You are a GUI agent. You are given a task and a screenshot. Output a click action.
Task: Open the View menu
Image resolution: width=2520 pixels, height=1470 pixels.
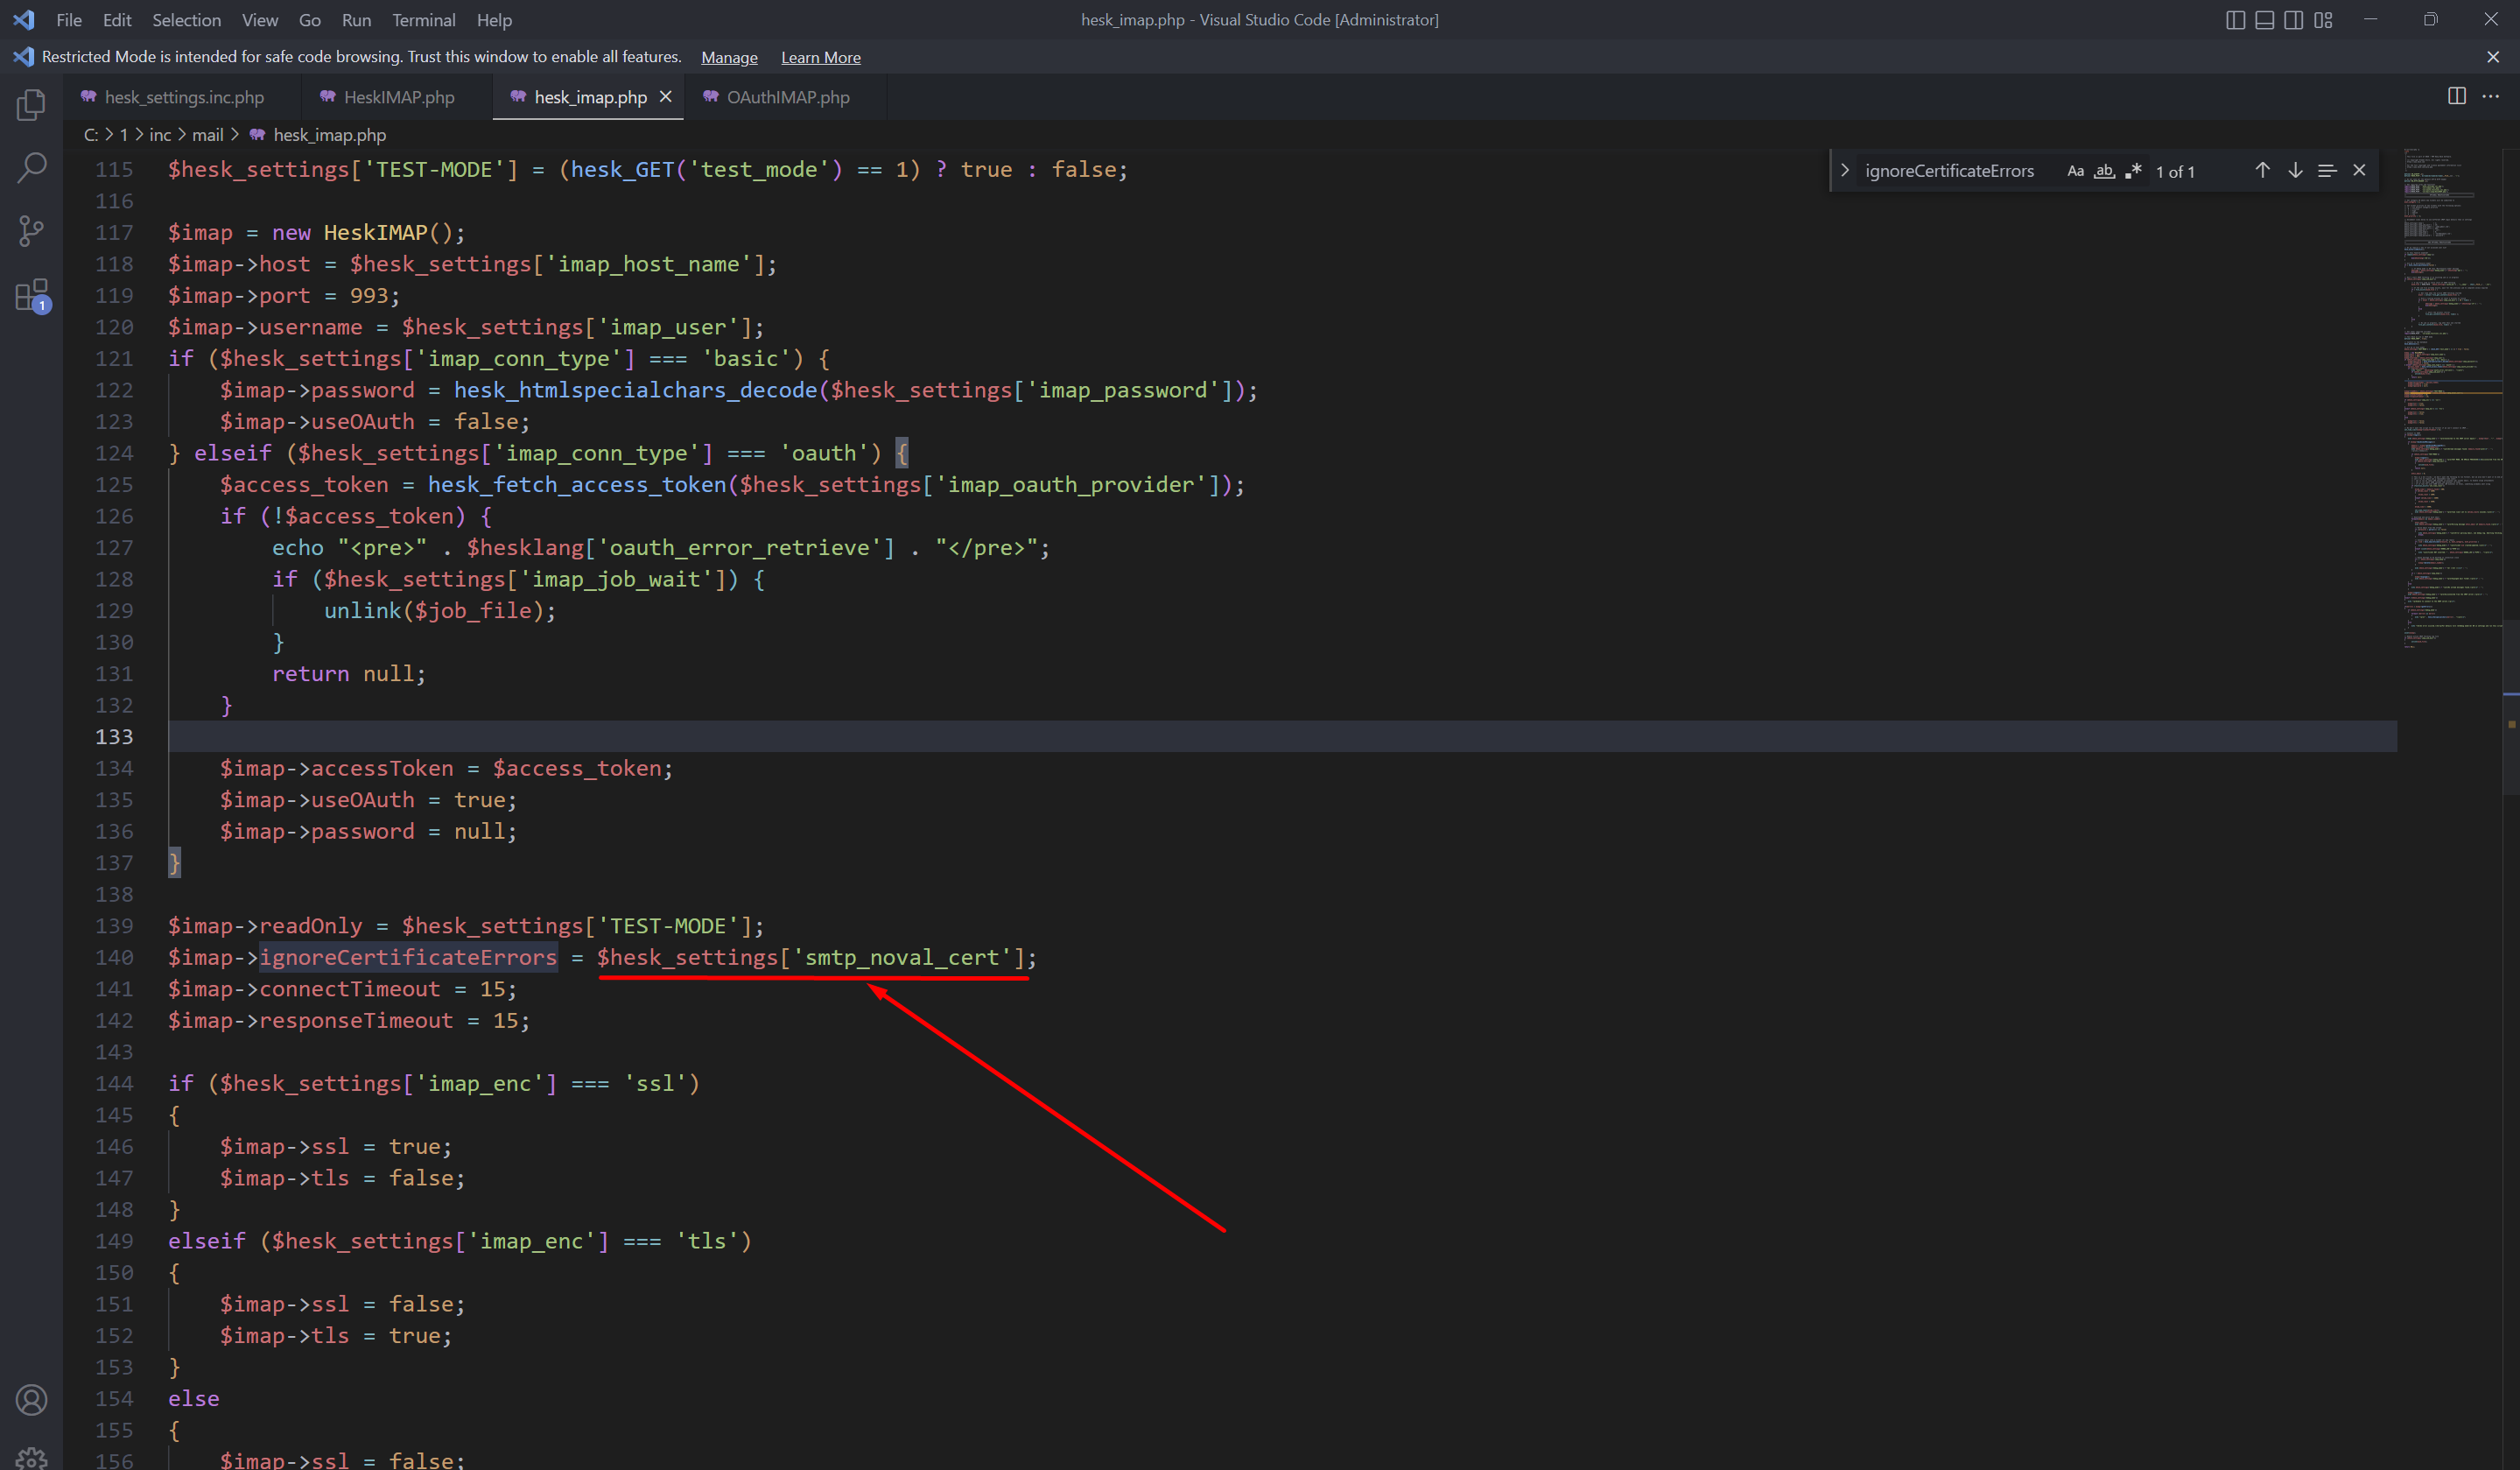click(260, 20)
